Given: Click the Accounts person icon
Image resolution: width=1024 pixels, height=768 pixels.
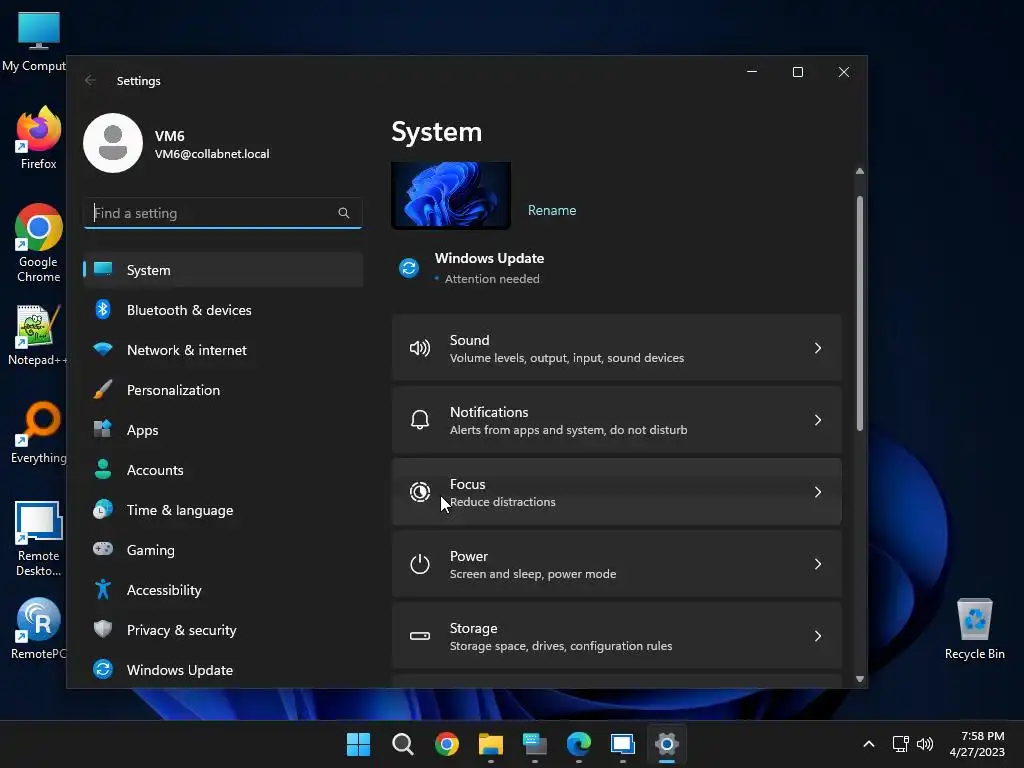Looking at the screenshot, I should point(103,470).
